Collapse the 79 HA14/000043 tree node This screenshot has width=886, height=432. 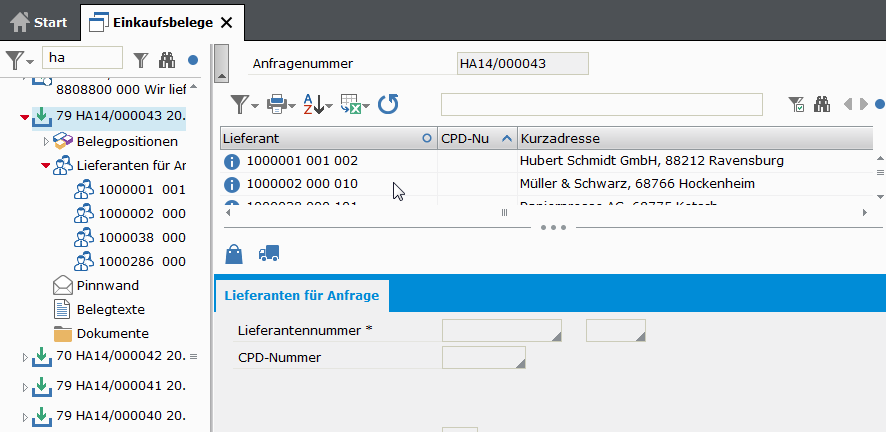point(24,117)
